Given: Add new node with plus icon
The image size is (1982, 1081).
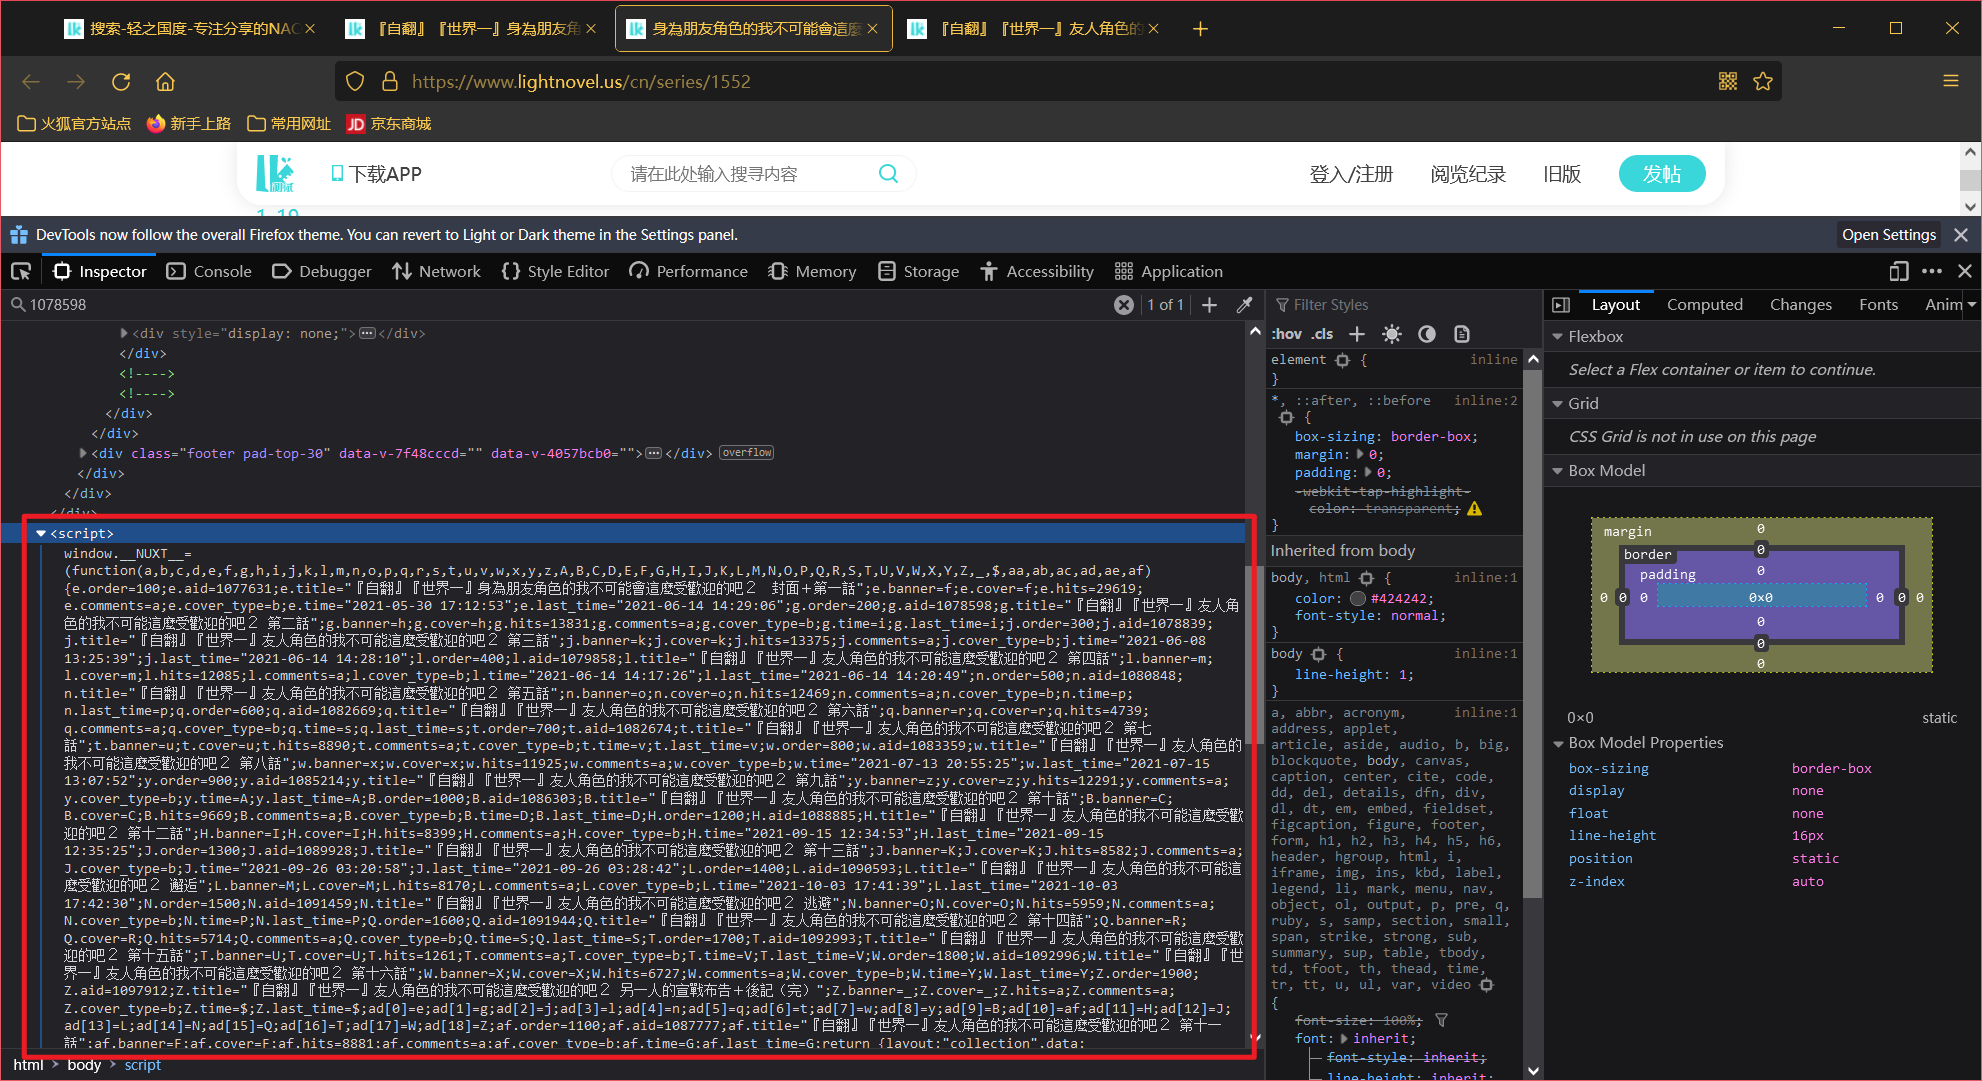Looking at the screenshot, I should pyautogui.click(x=1209, y=305).
